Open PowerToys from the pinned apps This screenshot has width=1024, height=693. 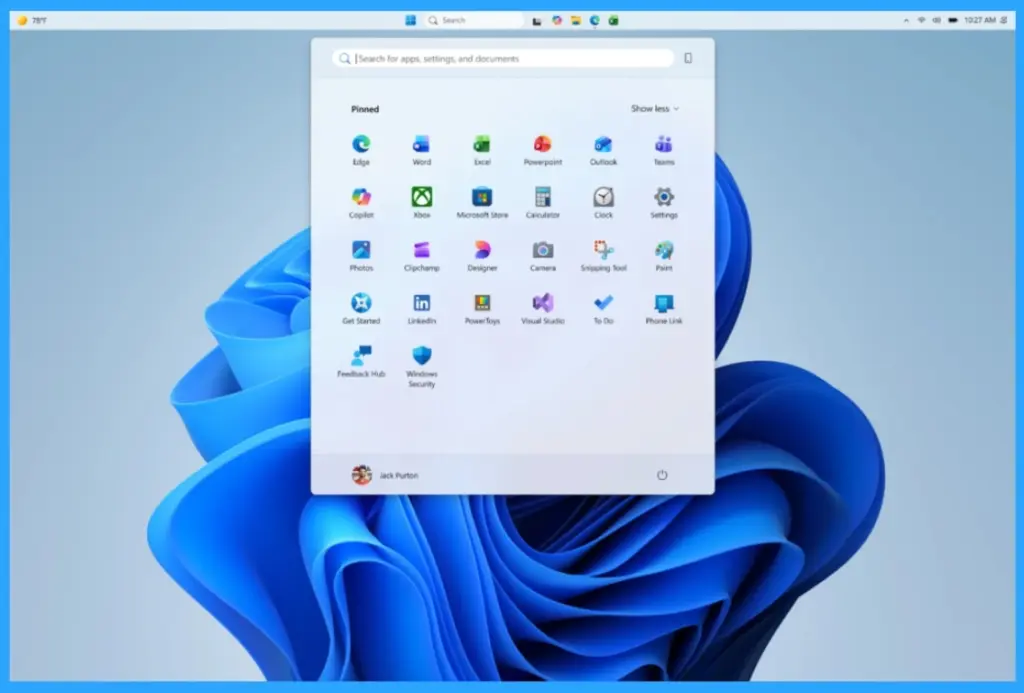(482, 308)
